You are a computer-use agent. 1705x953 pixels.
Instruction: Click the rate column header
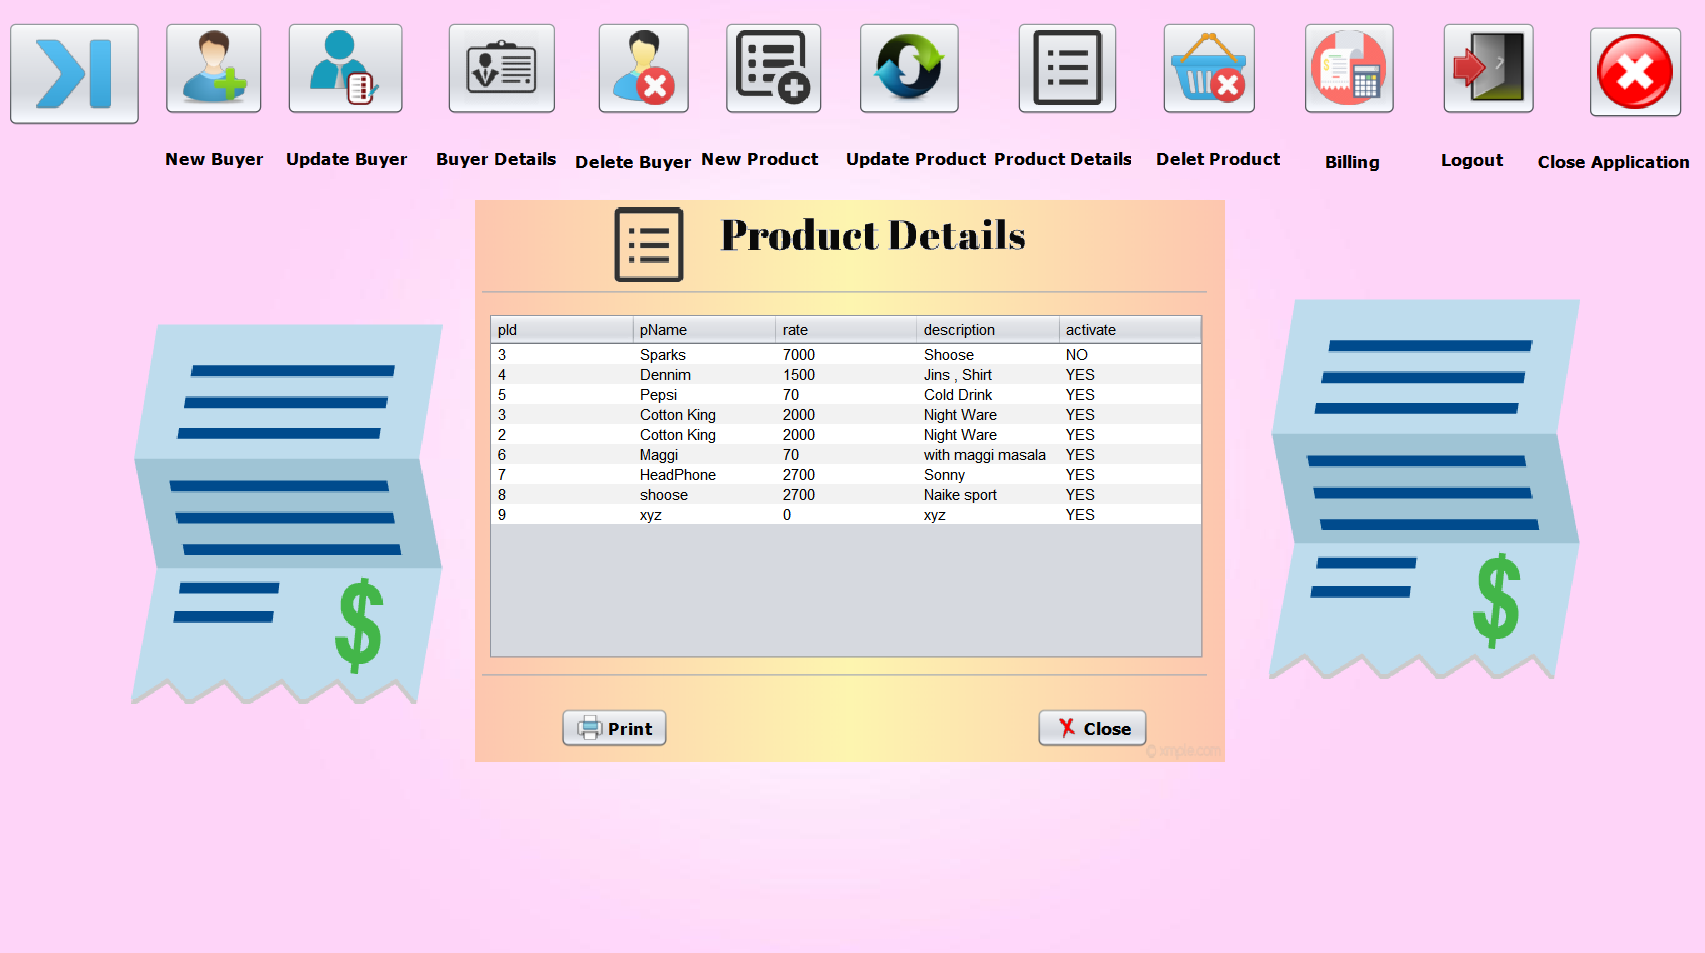[845, 329]
